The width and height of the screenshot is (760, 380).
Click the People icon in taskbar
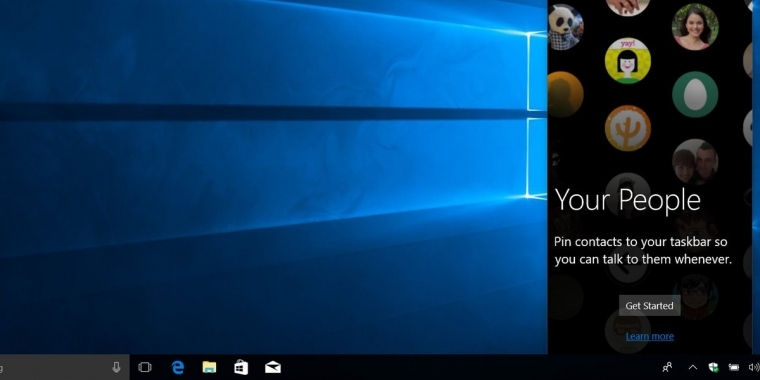(667, 367)
